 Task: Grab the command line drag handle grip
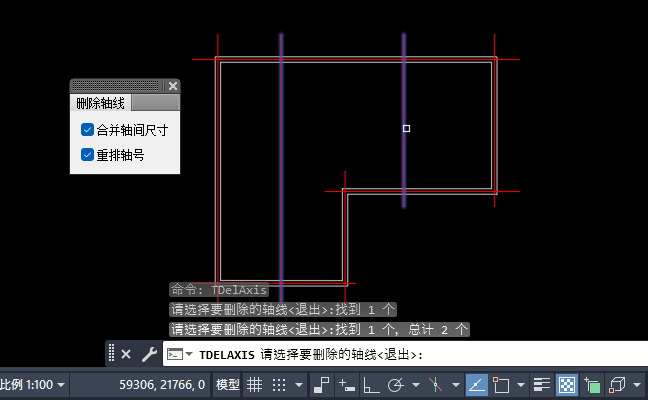pos(111,354)
